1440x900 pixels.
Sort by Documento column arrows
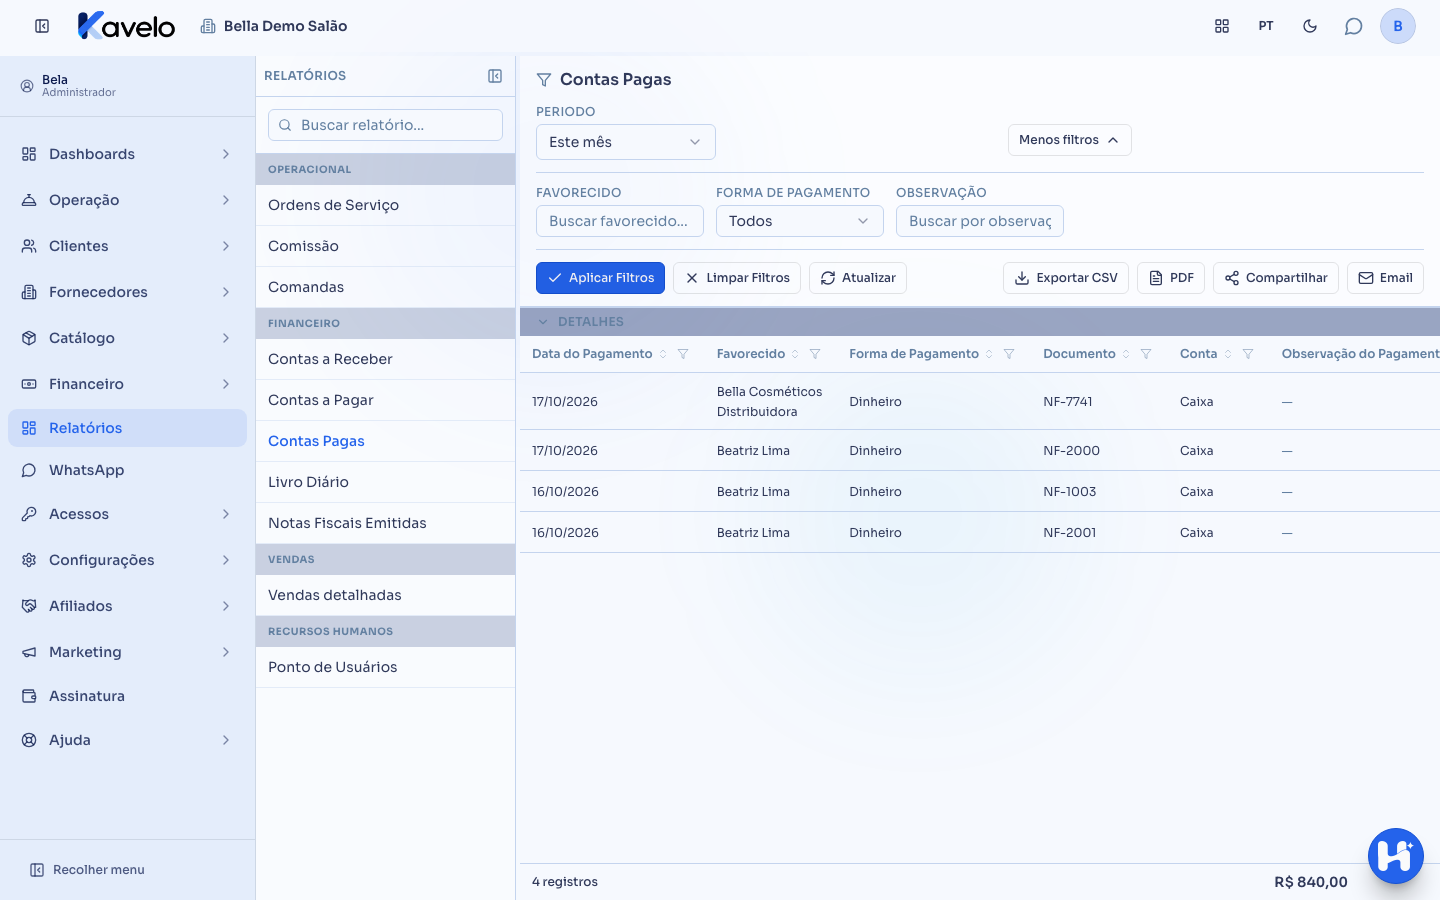click(x=1126, y=354)
